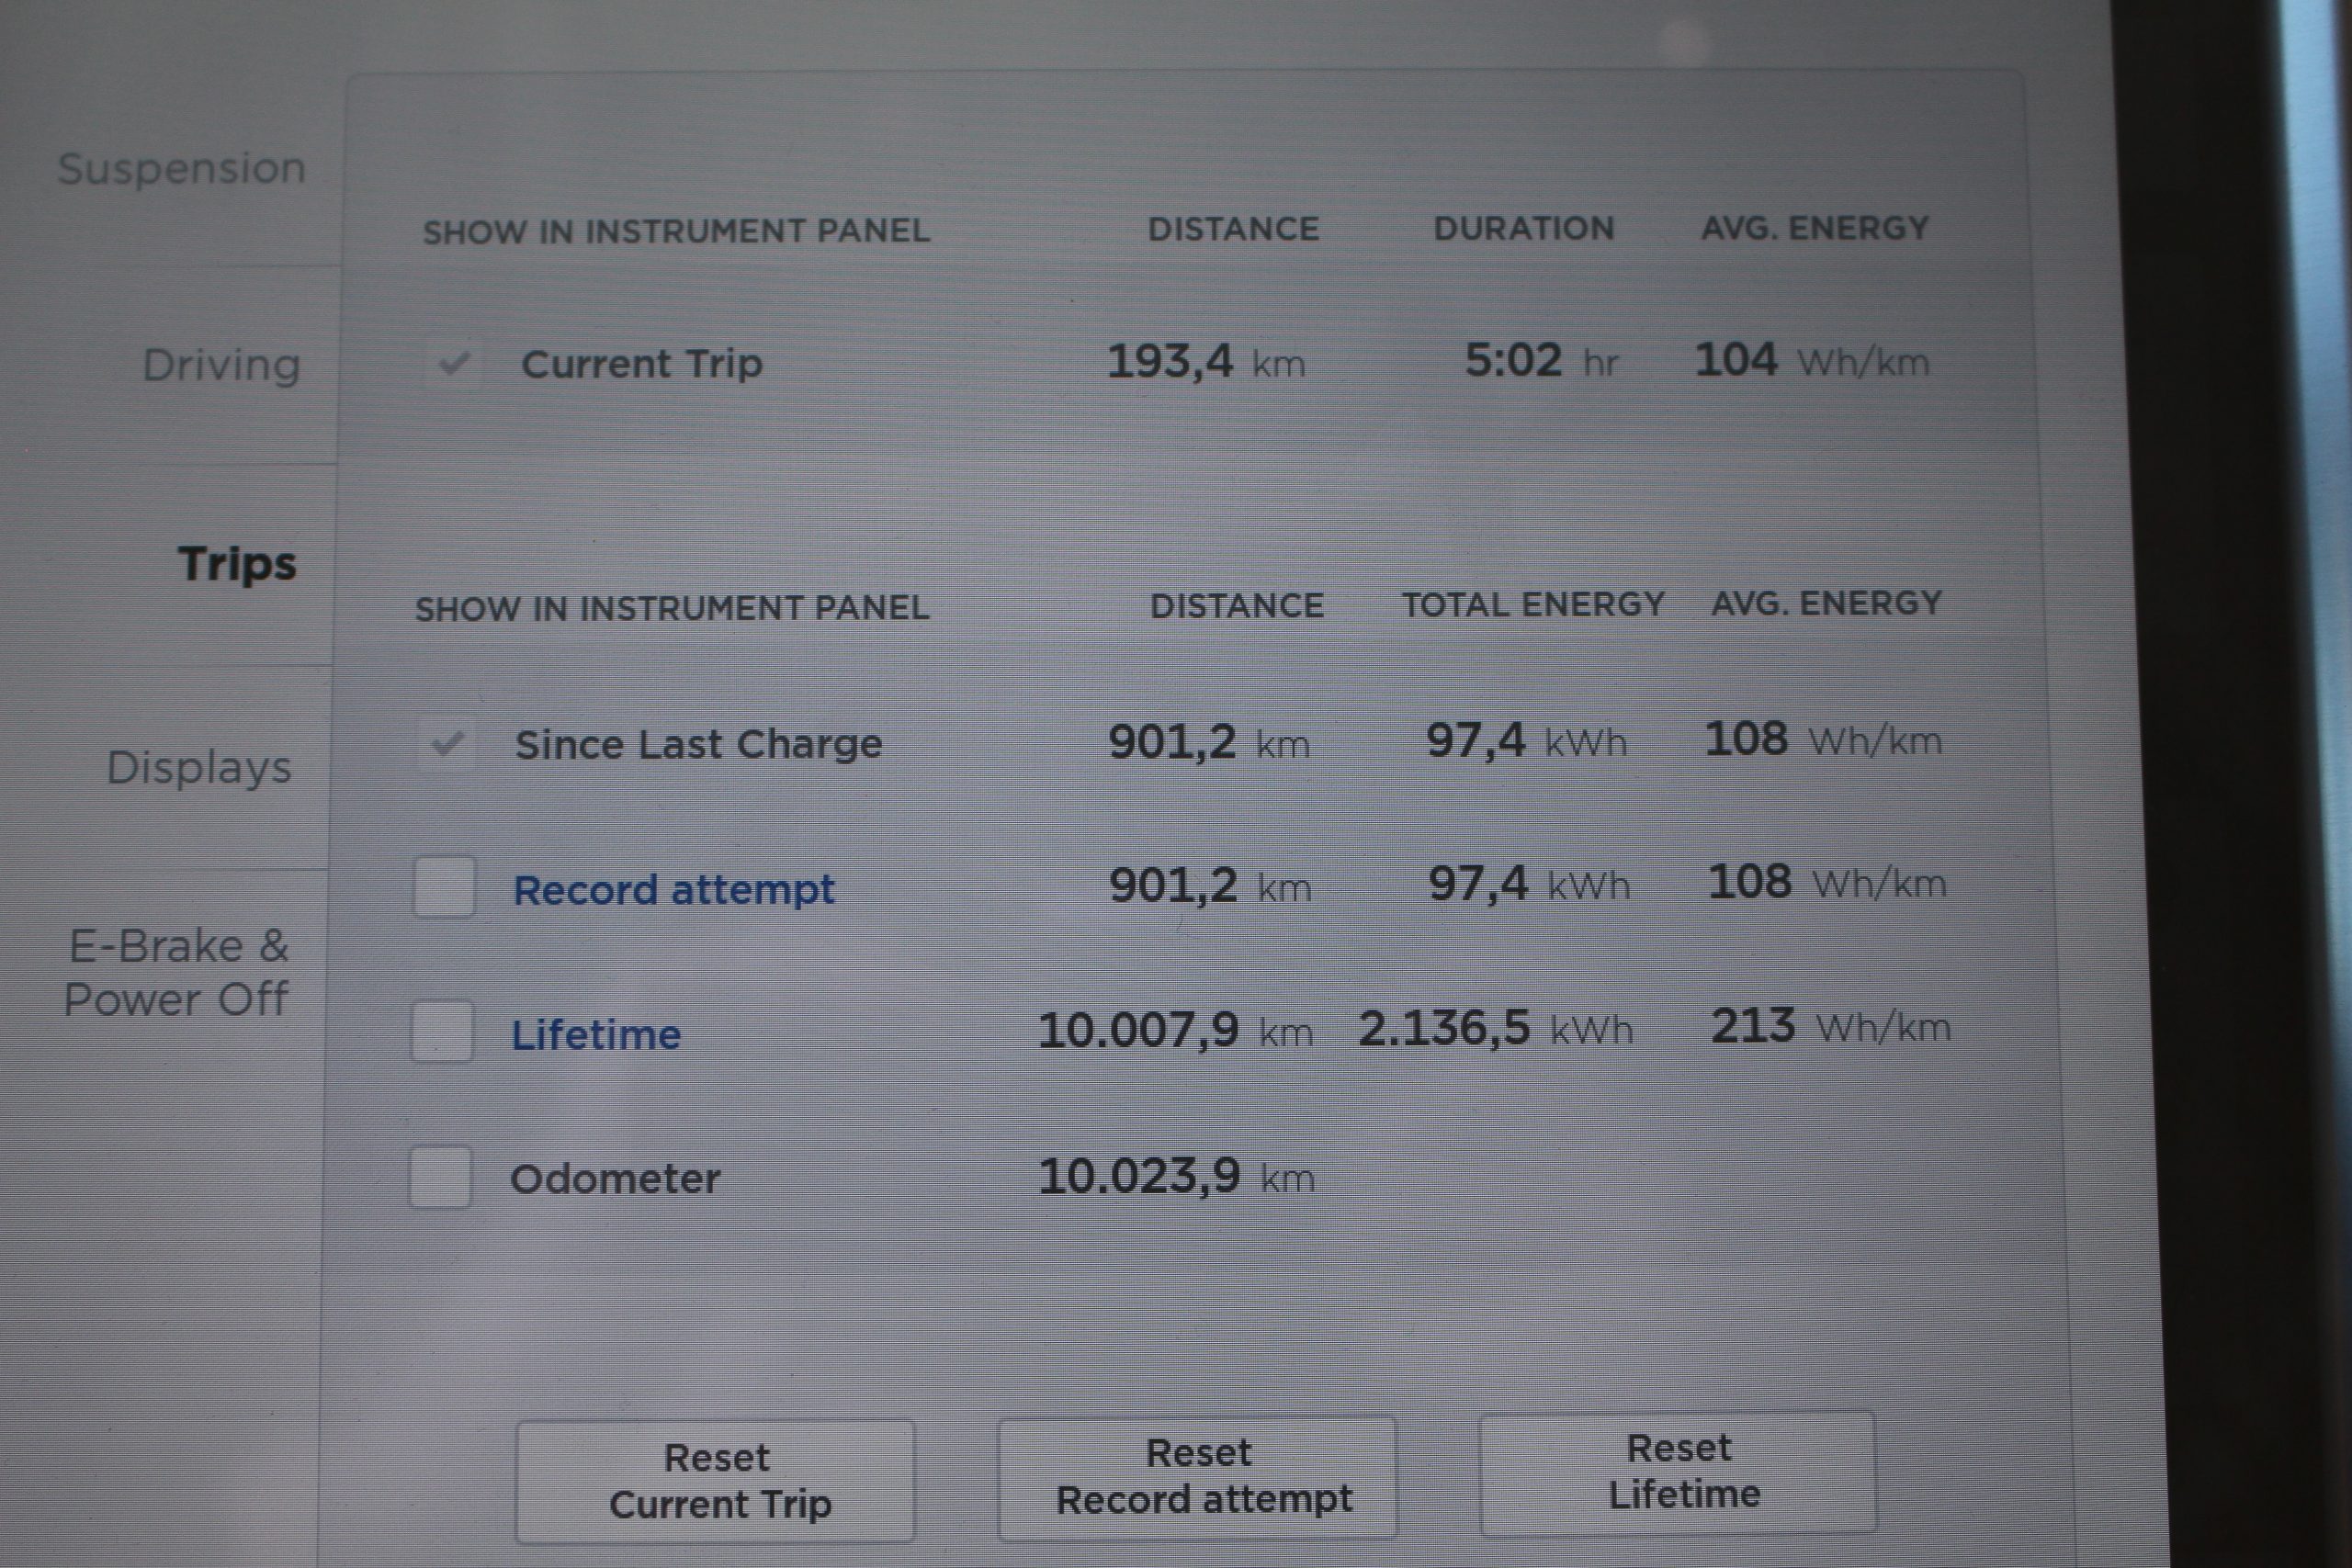Viewport: 2352px width, 1568px height.
Task: Toggle the Since Last Charge checkmark
Action: (447, 744)
